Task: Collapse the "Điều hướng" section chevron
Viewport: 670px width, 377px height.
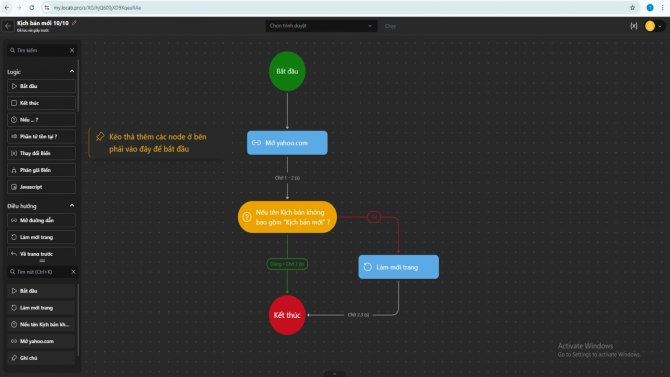Action: click(72, 206)
